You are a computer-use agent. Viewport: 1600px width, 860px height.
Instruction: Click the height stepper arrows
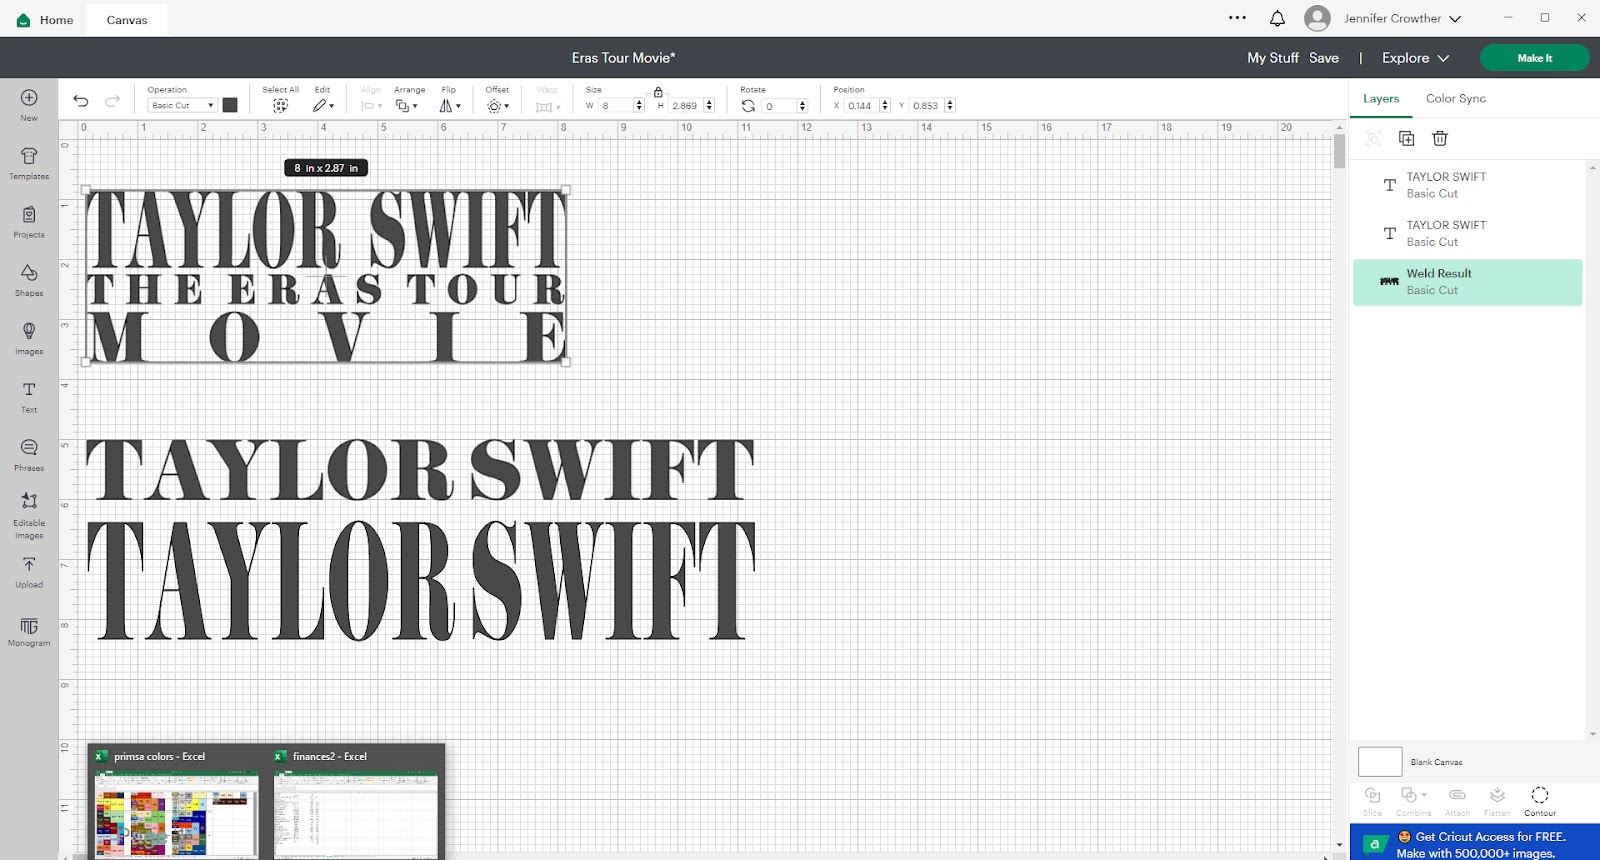click(x=709, y=105)
